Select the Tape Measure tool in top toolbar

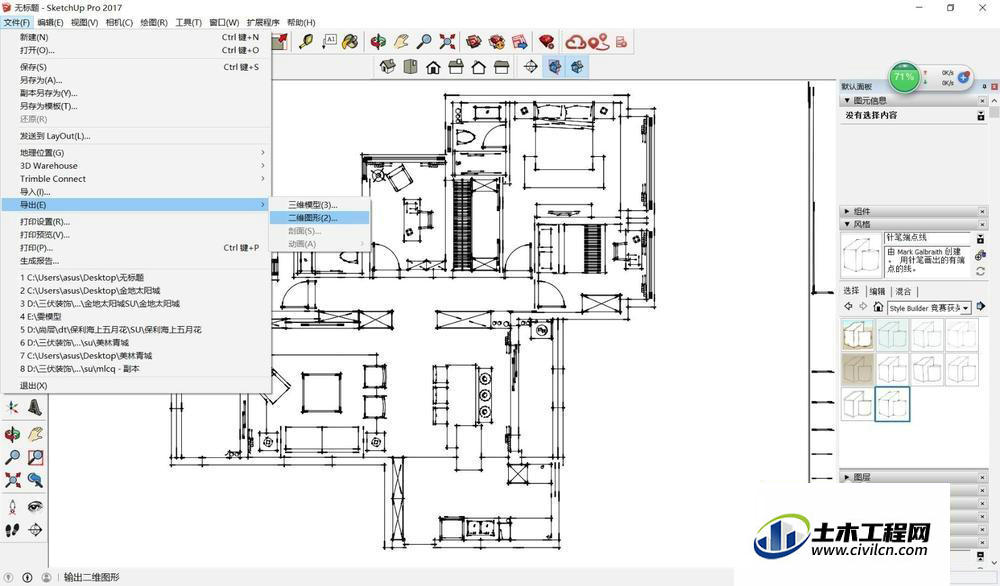click(306, 42)
